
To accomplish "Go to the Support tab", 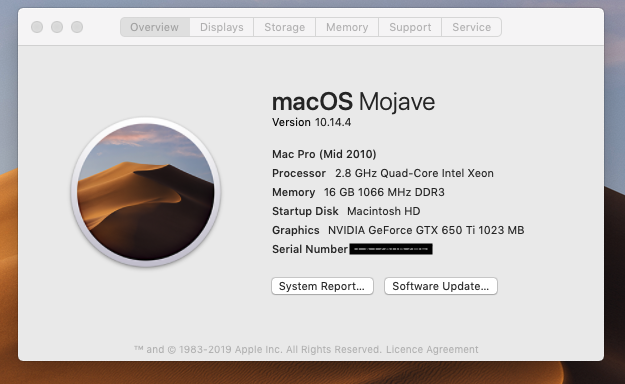I will click(410, 27).
